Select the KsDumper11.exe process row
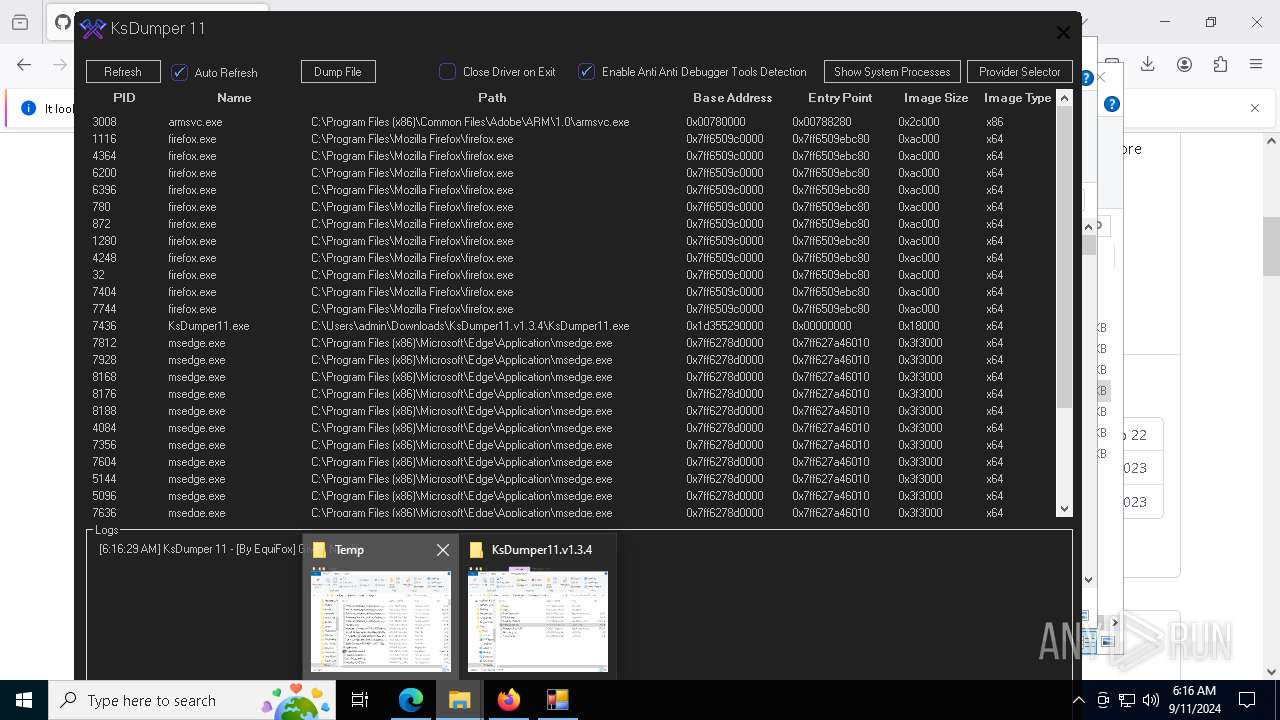 tap(570, 326)
